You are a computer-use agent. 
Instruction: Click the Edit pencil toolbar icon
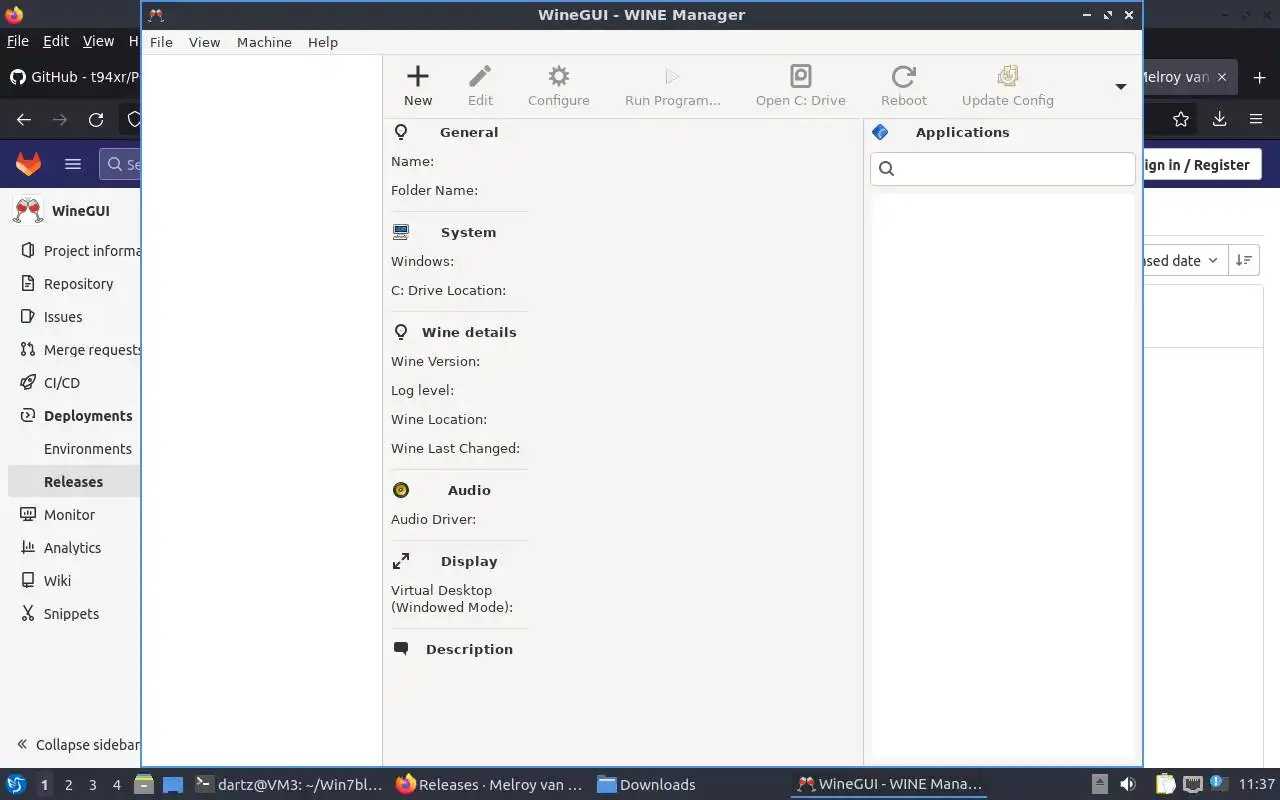click(x=480, y=76)
